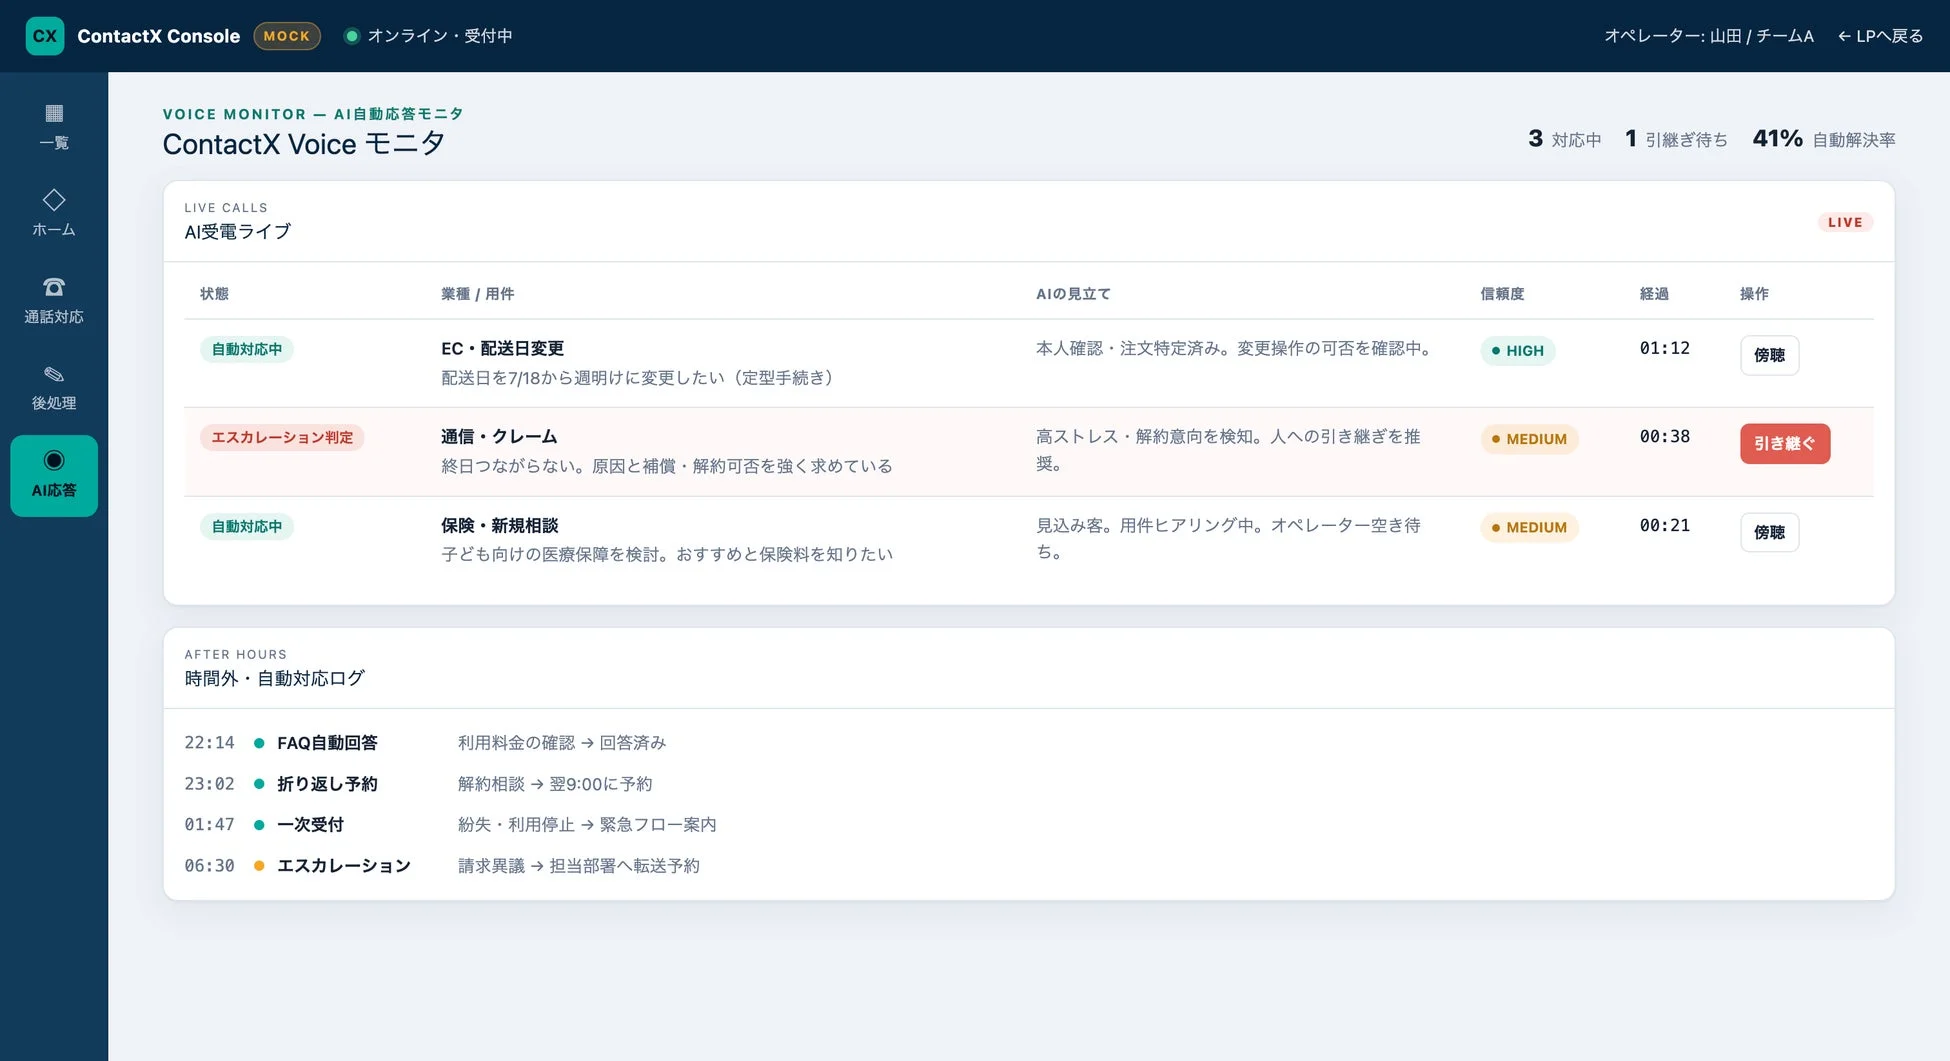Click the 折り返し予約 log entry
1950x1061 pixels.
pos(327,784)
